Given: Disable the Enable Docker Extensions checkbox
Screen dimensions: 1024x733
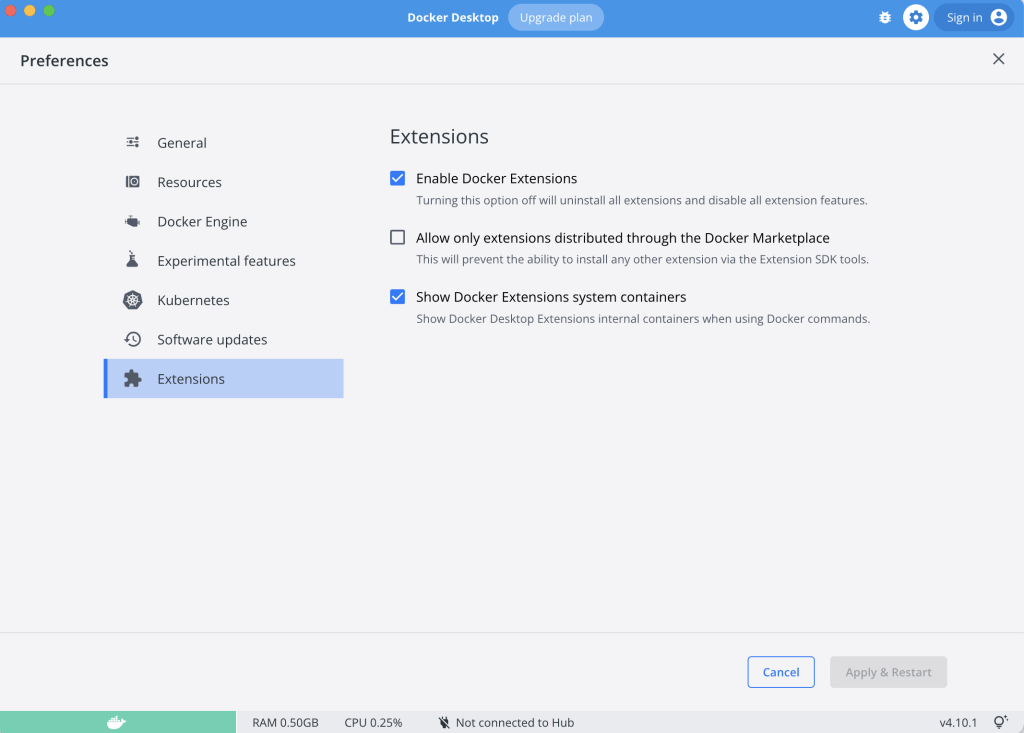Looking at the screenshot, I should point(398,178).
